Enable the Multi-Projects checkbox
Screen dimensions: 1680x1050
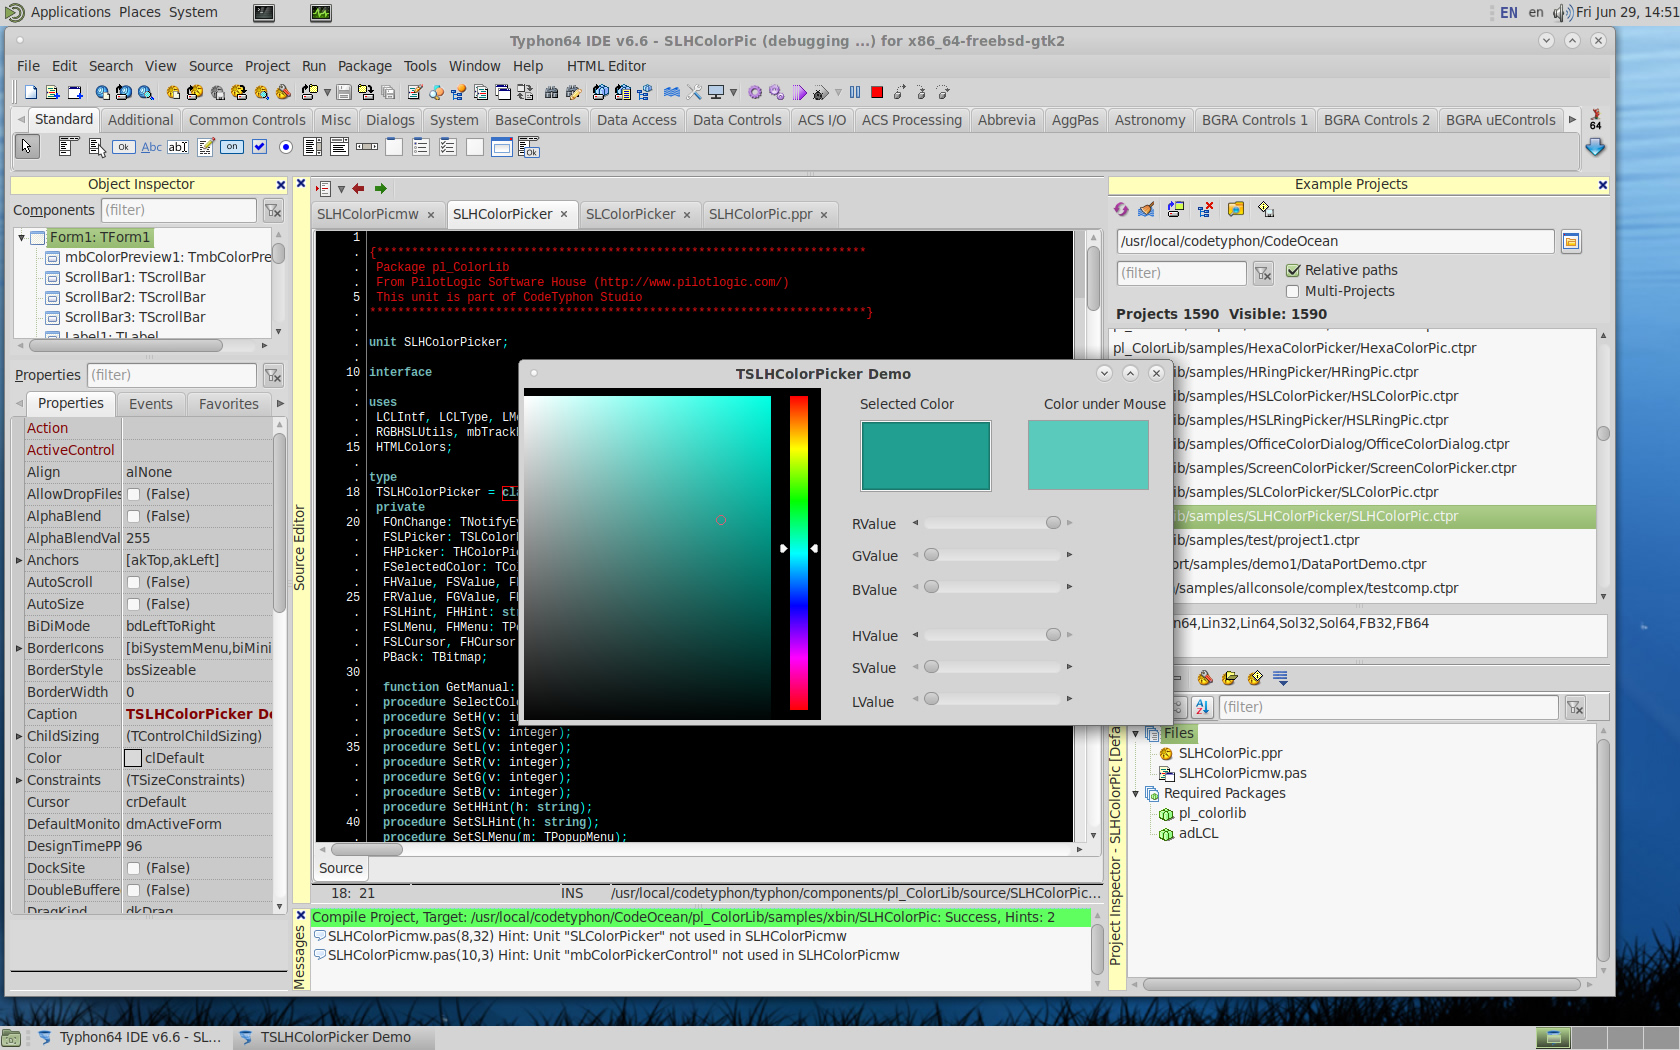pos(1293,291)
